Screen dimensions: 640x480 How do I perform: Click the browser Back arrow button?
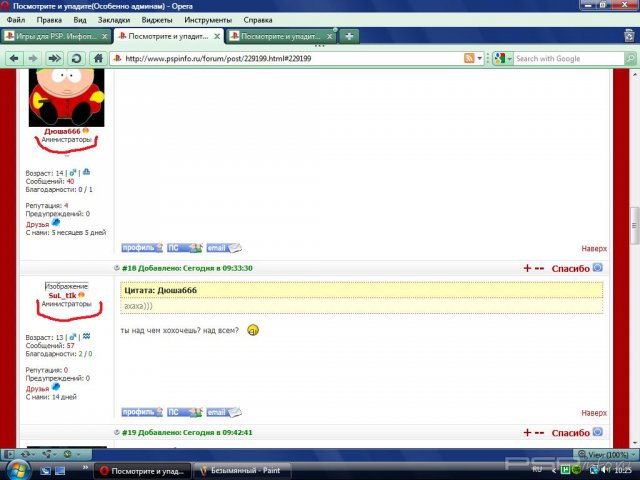pyautogui.click(x=14, y=59)
